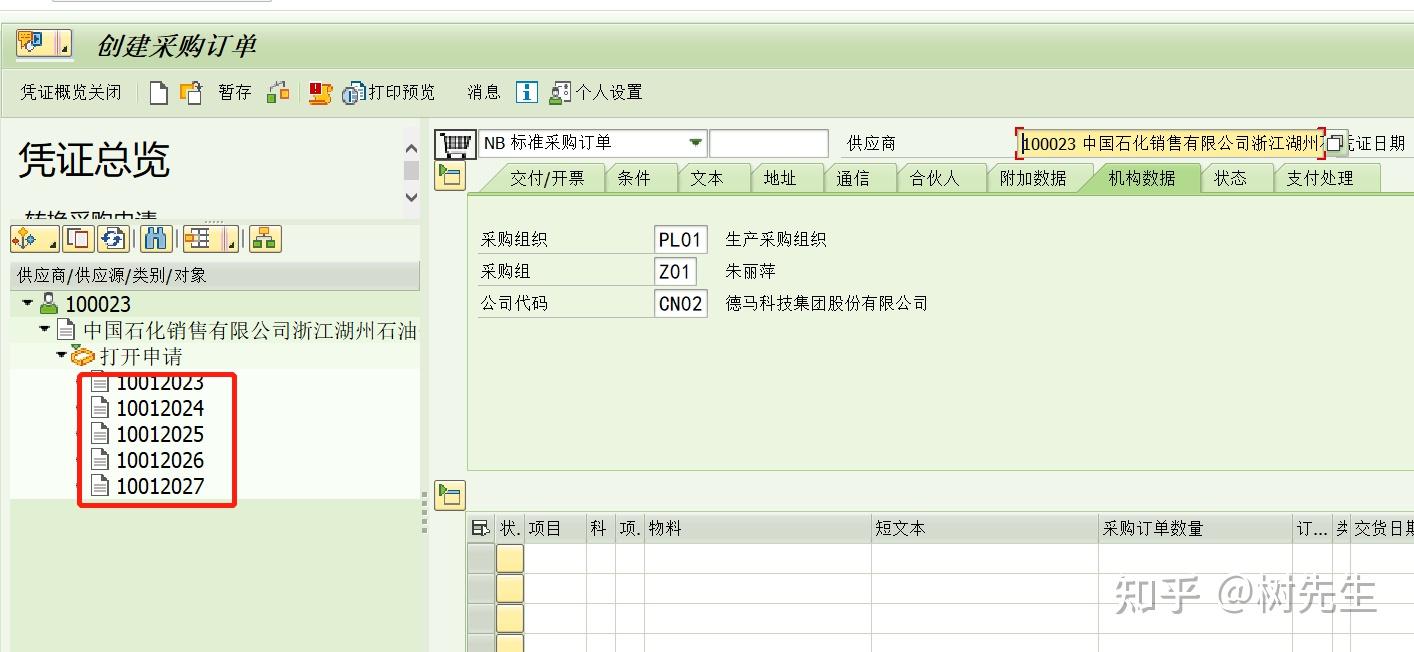The image size is (1414, 652).
Task: Open the NB 标准采购订单 order type dropdown
Action: pos(697,142)
